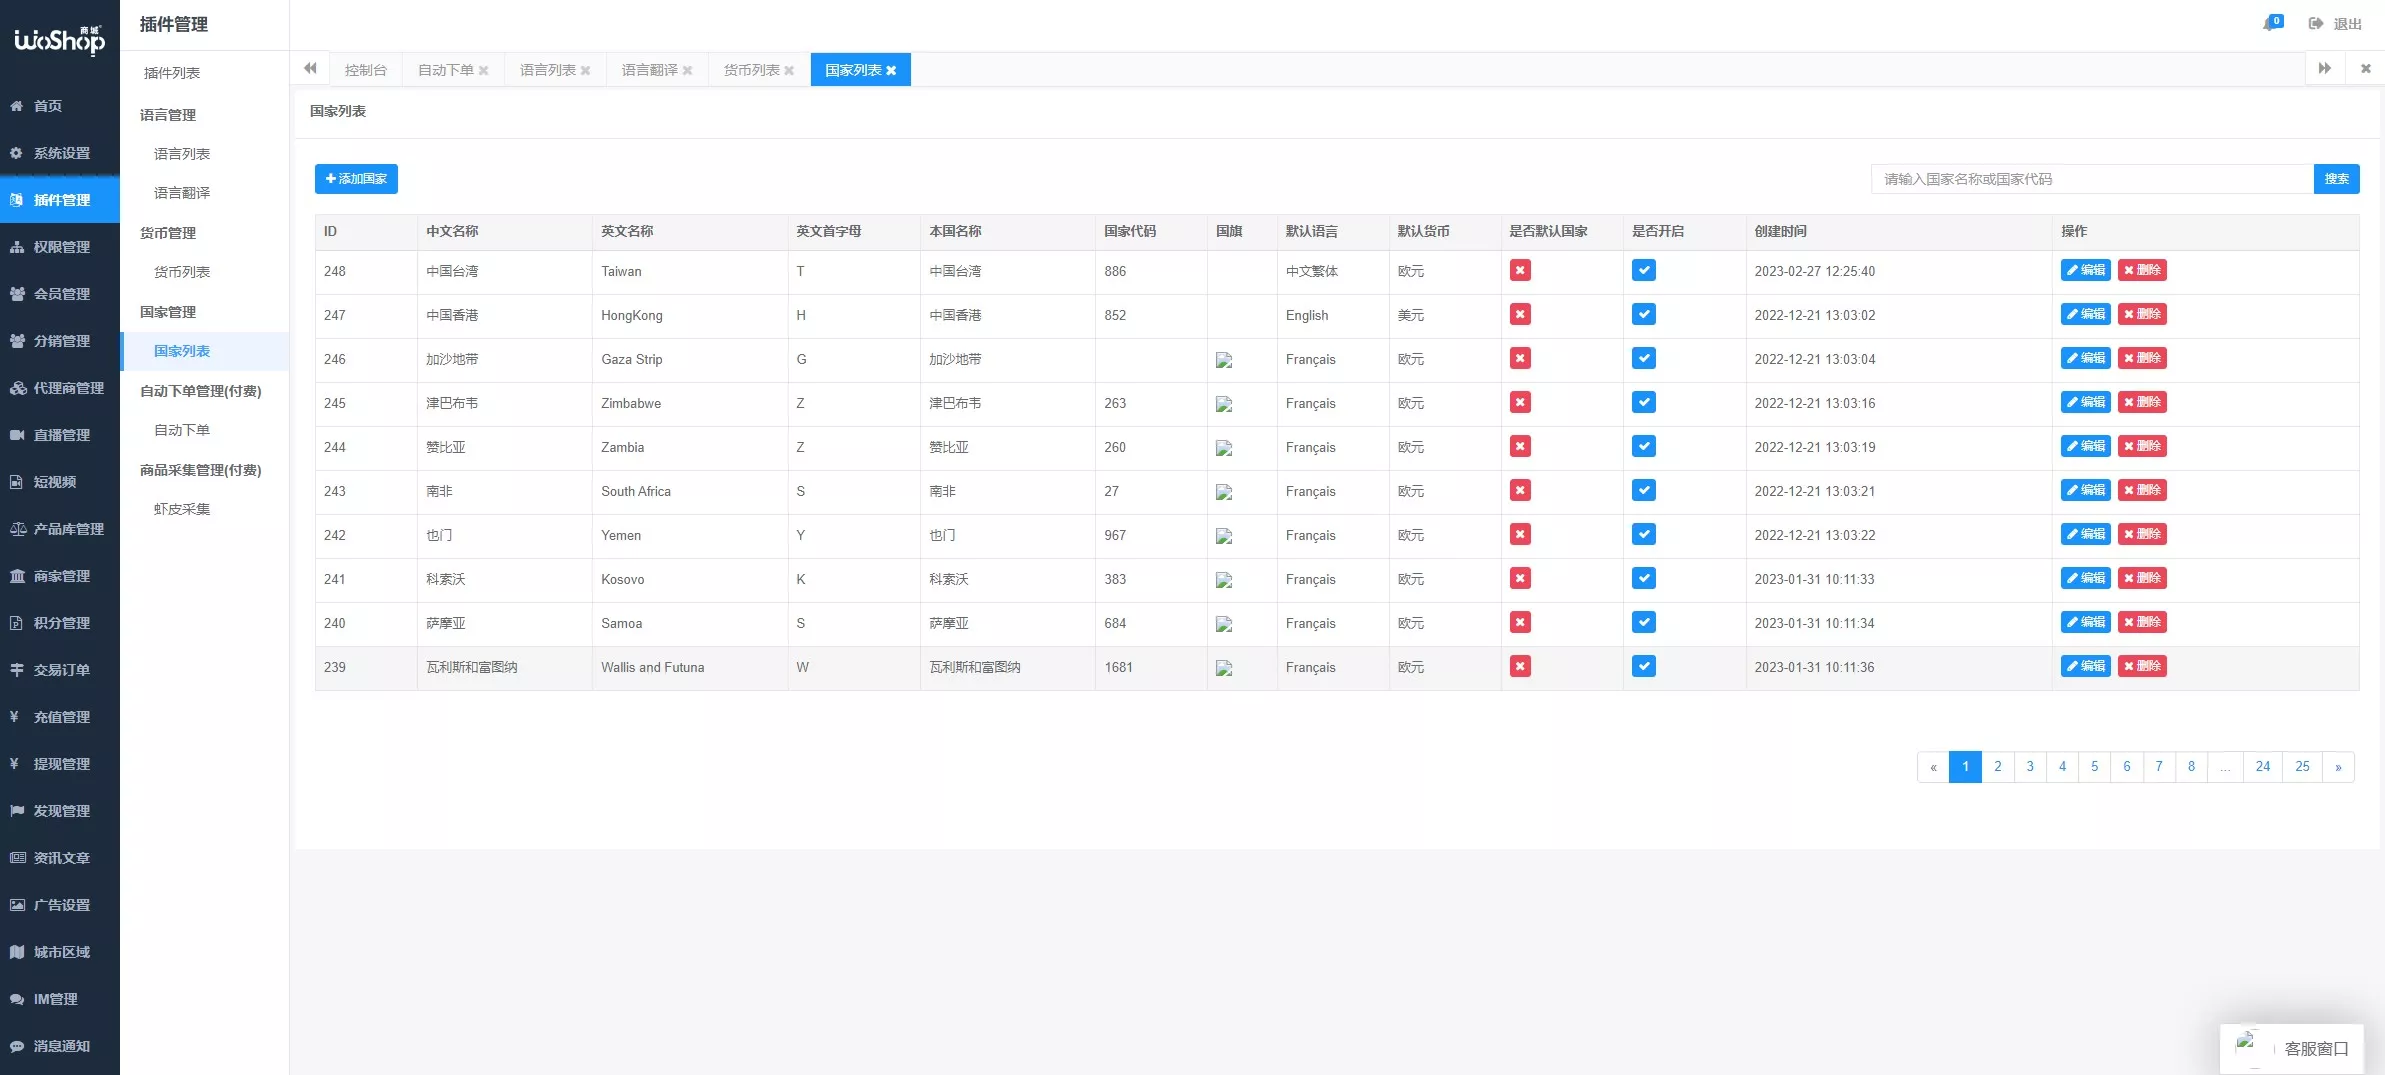Delete the South Africa row
Image resolution: width=2385 pixels, height=1075 pixels.
point(2141,490)
